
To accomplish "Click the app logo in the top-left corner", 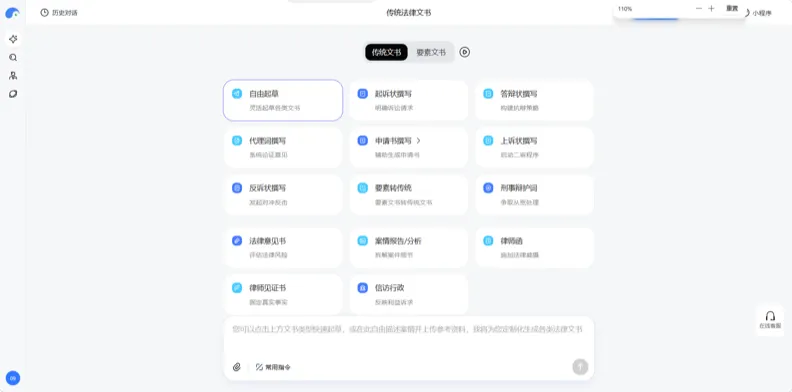I will [x=12, y=14].
